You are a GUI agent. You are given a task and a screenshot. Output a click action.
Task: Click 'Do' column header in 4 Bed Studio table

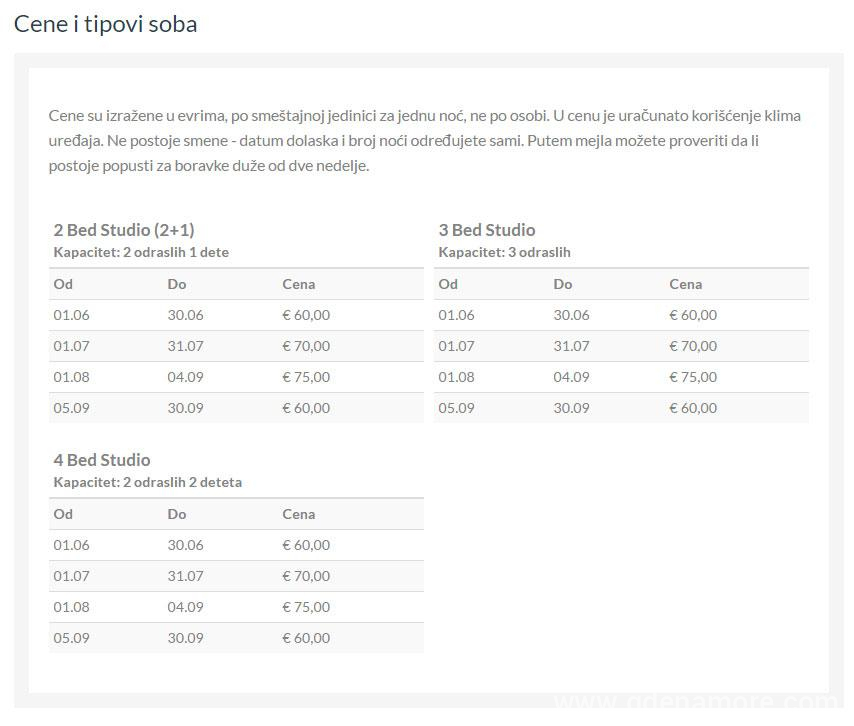coord(177,514)
